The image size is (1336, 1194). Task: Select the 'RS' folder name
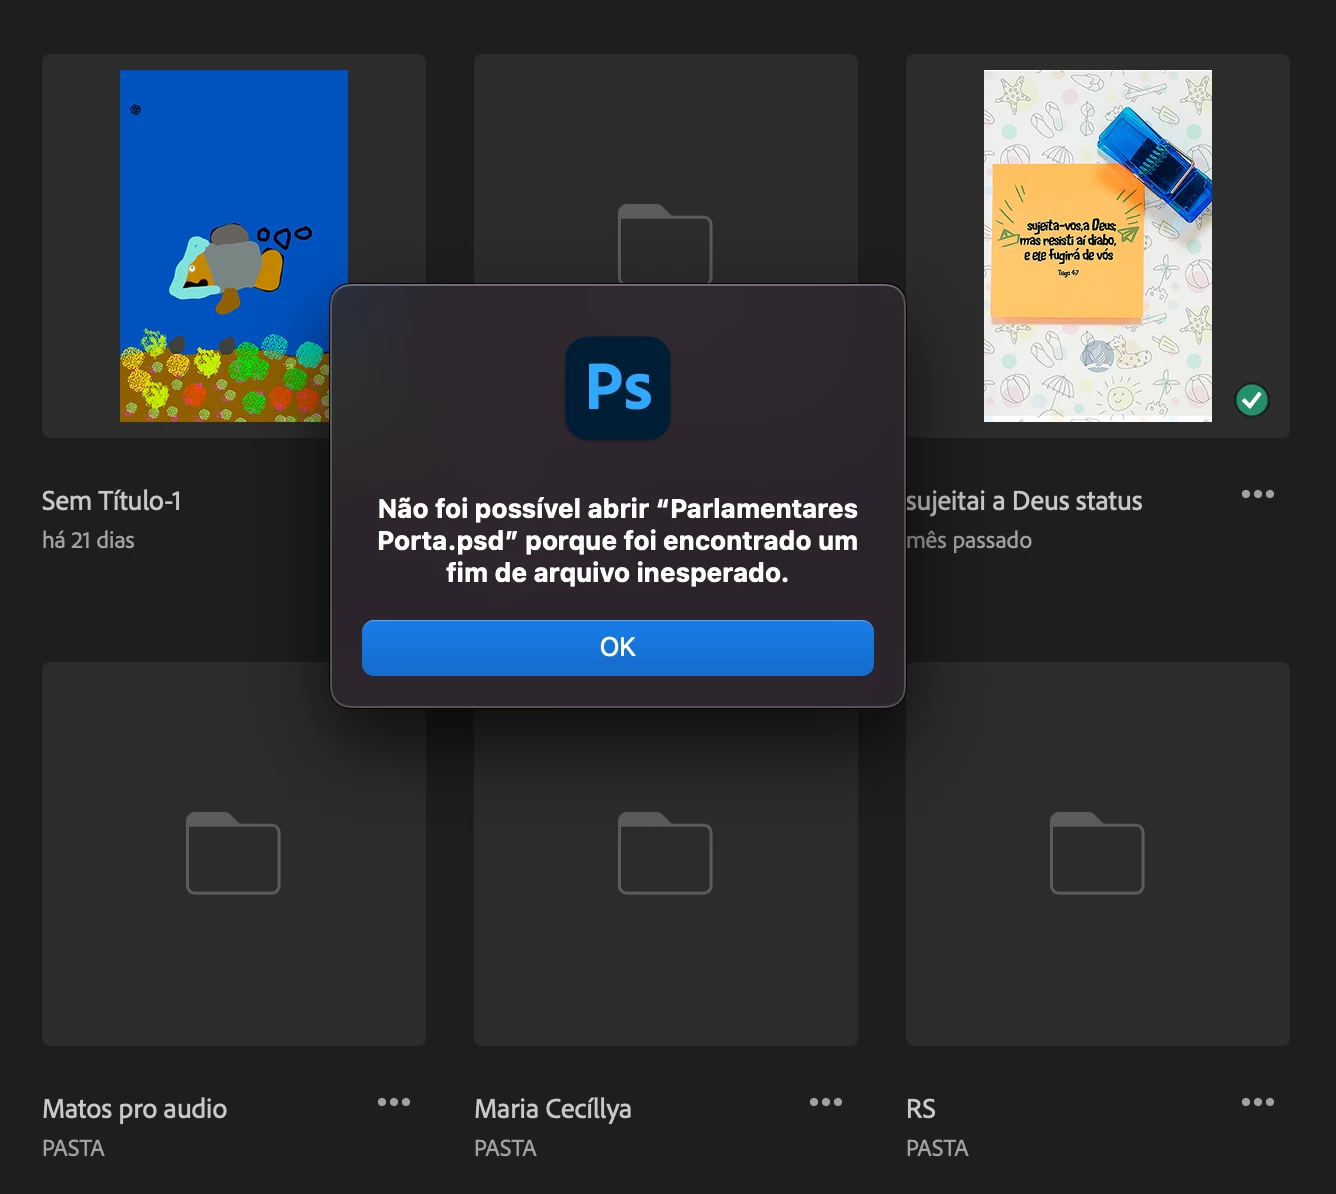click(x=920, y=1109)
